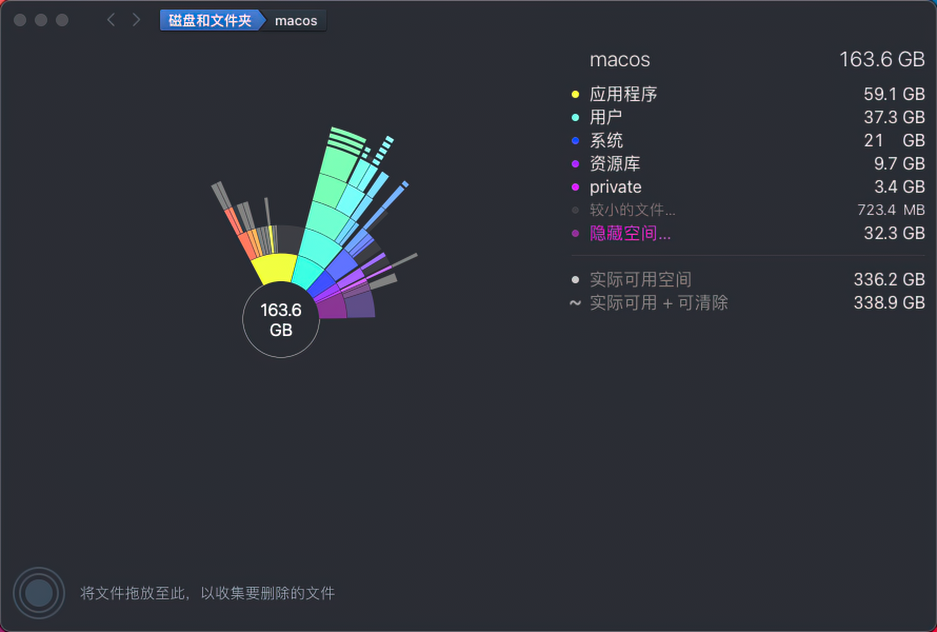Click the tilde icon beside 实际可用 + 可清除
The width and height of the screenshot is (937, 632).
pyautogui.click(x=575, y=302)
